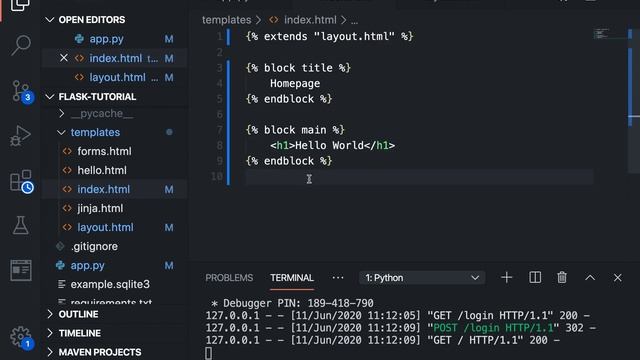
Task: Click 'Homepage' text in the editor
Action: click(295, 83)
